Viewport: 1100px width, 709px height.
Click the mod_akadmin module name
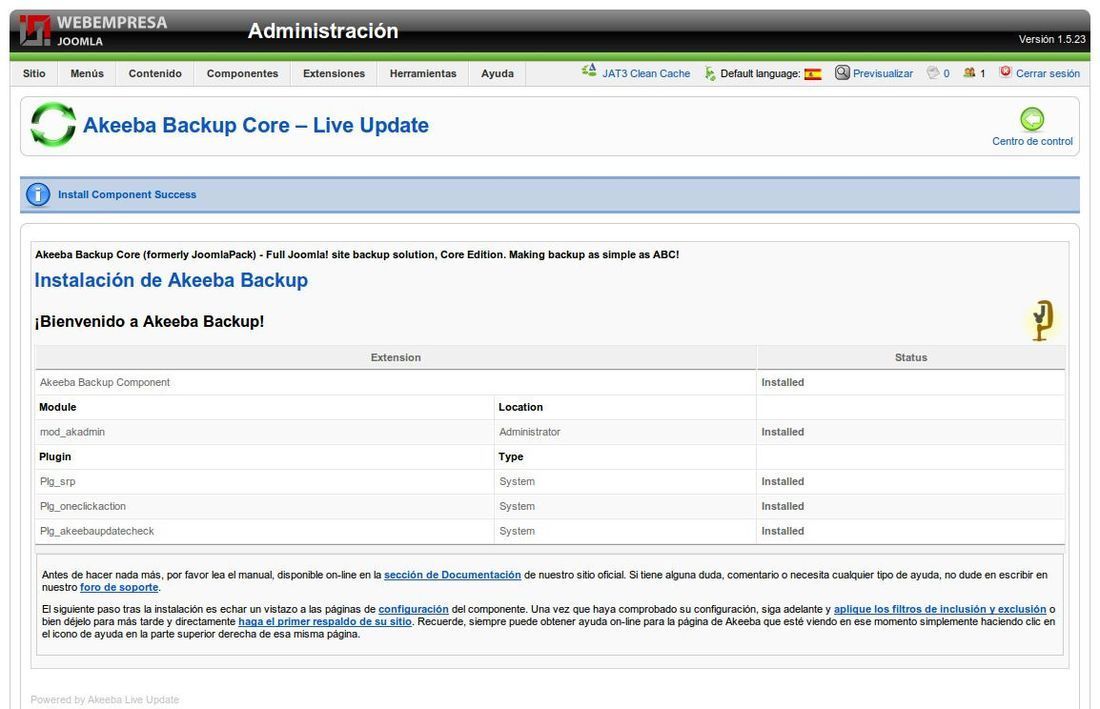click(72, 432)
